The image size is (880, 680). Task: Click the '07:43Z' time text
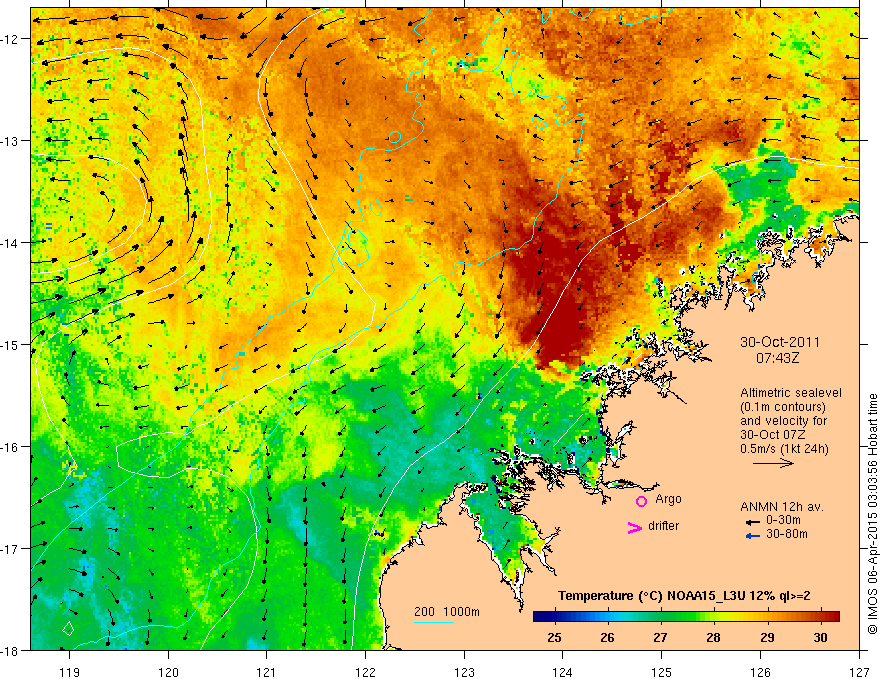point(777,357)
